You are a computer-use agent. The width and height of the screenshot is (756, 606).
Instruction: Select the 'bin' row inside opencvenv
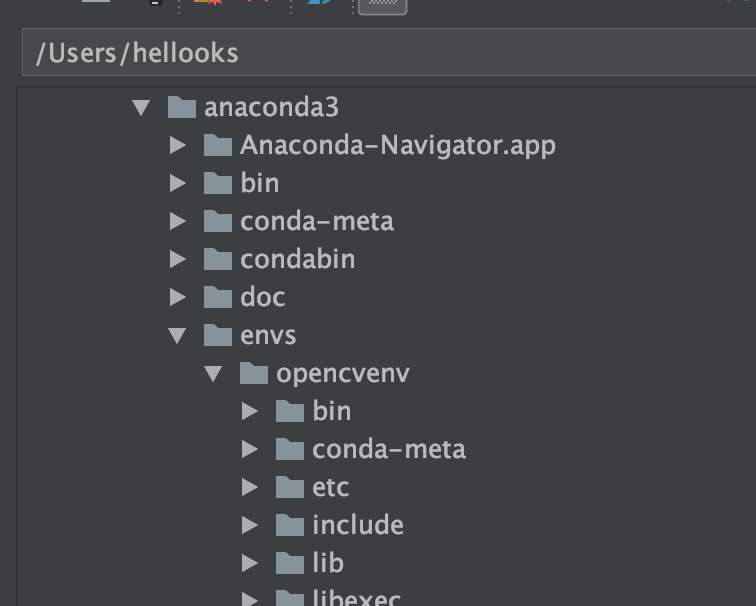[x=386, y=411]
